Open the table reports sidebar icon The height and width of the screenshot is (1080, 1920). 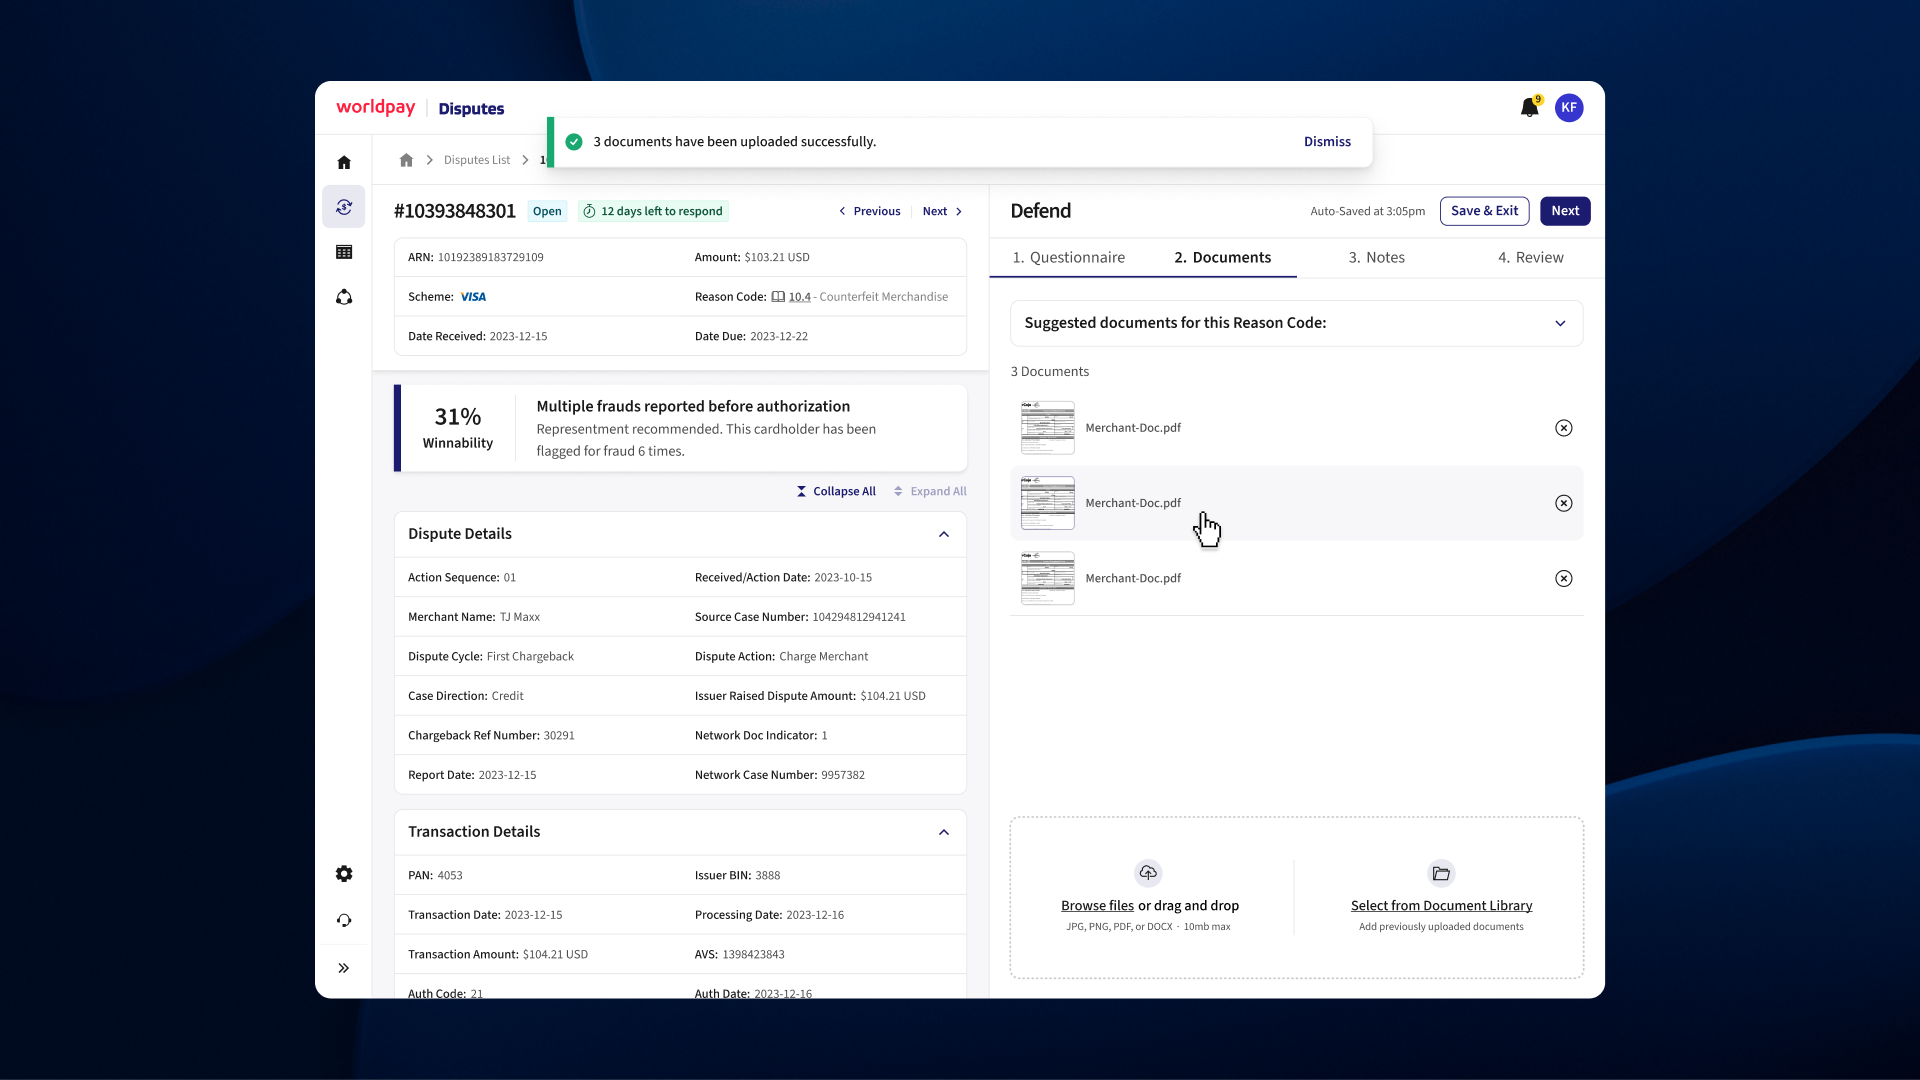coord(344,252)
